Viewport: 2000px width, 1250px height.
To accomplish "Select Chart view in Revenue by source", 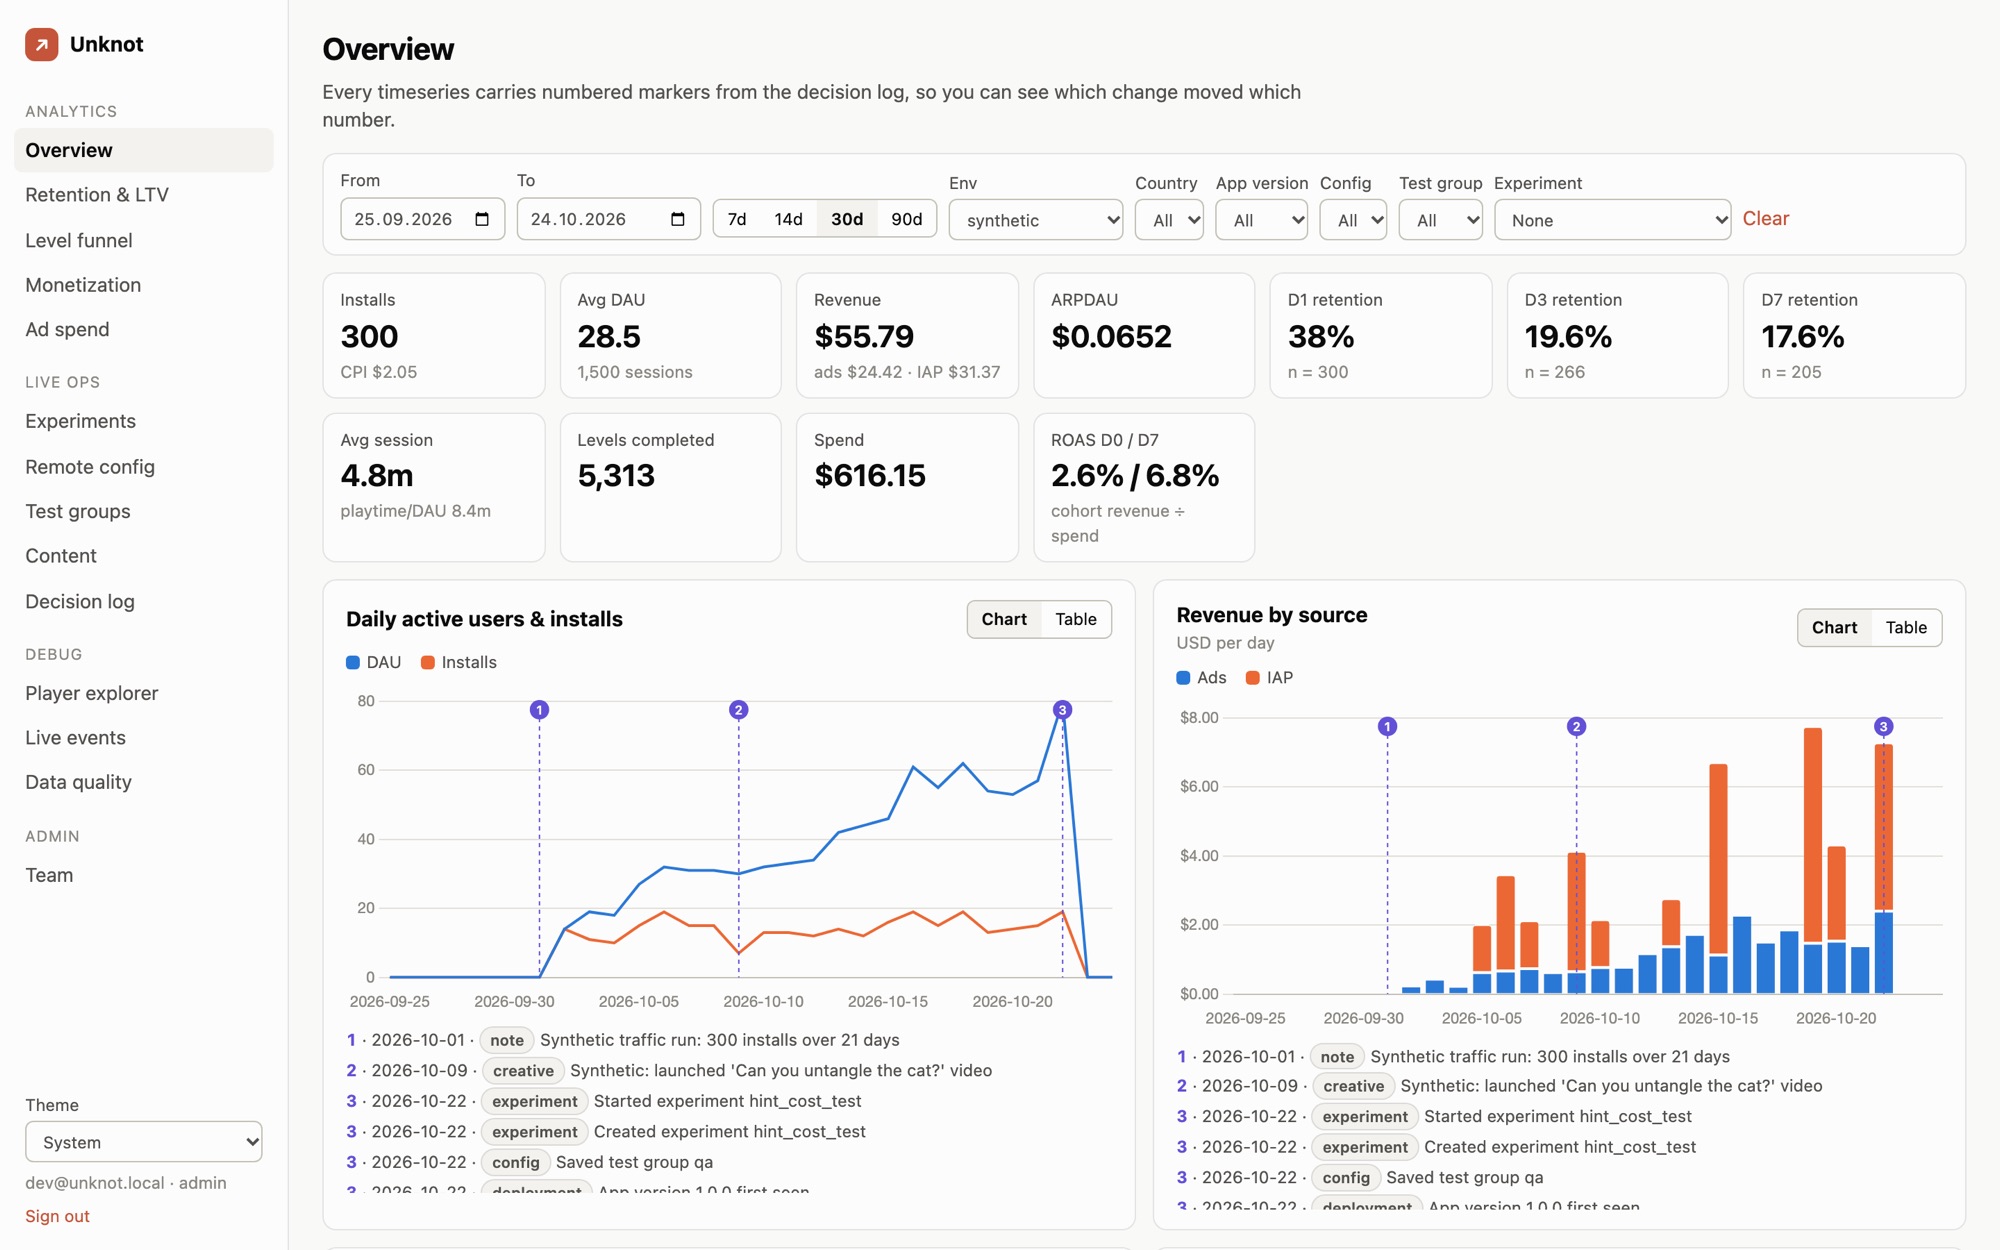I will pos(1834,627).
